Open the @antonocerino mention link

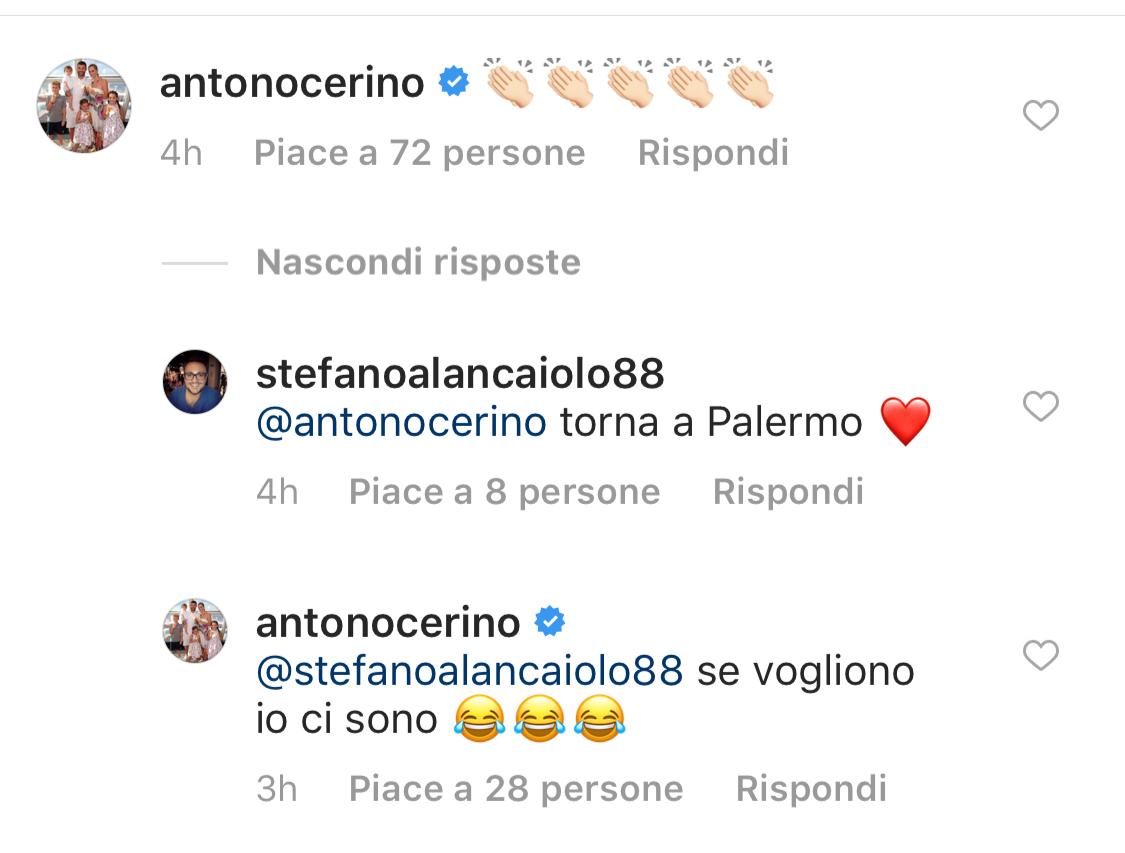click(401, 422)
